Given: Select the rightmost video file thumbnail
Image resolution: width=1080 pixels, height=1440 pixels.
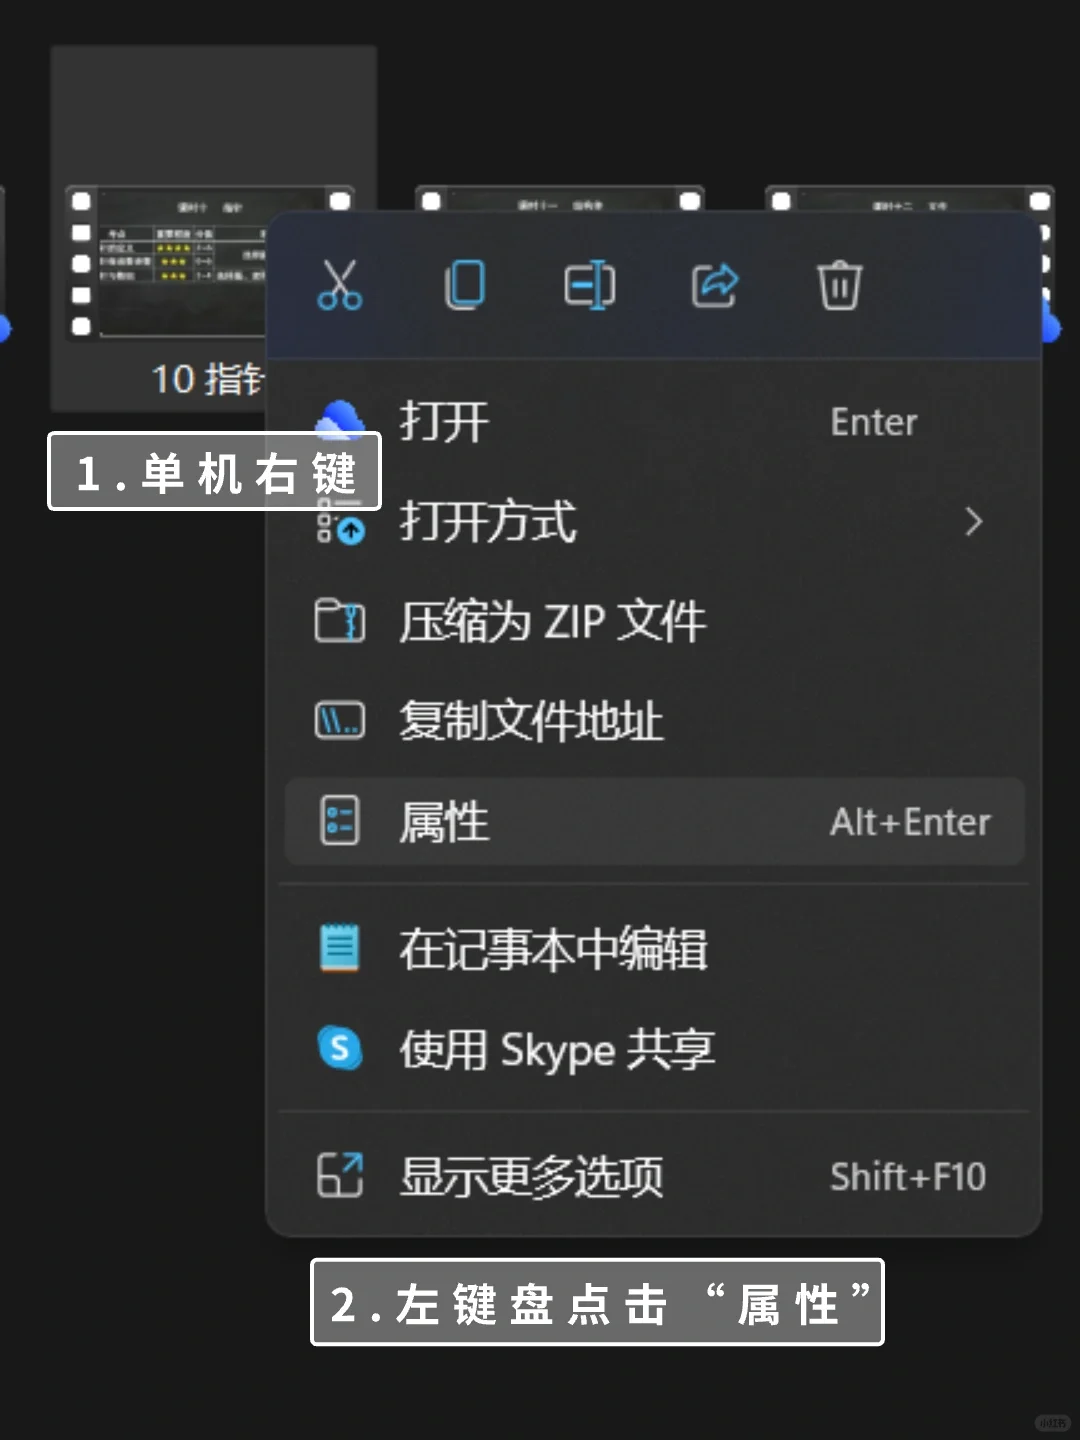Looking at the screenshot, I should point(910,199).
